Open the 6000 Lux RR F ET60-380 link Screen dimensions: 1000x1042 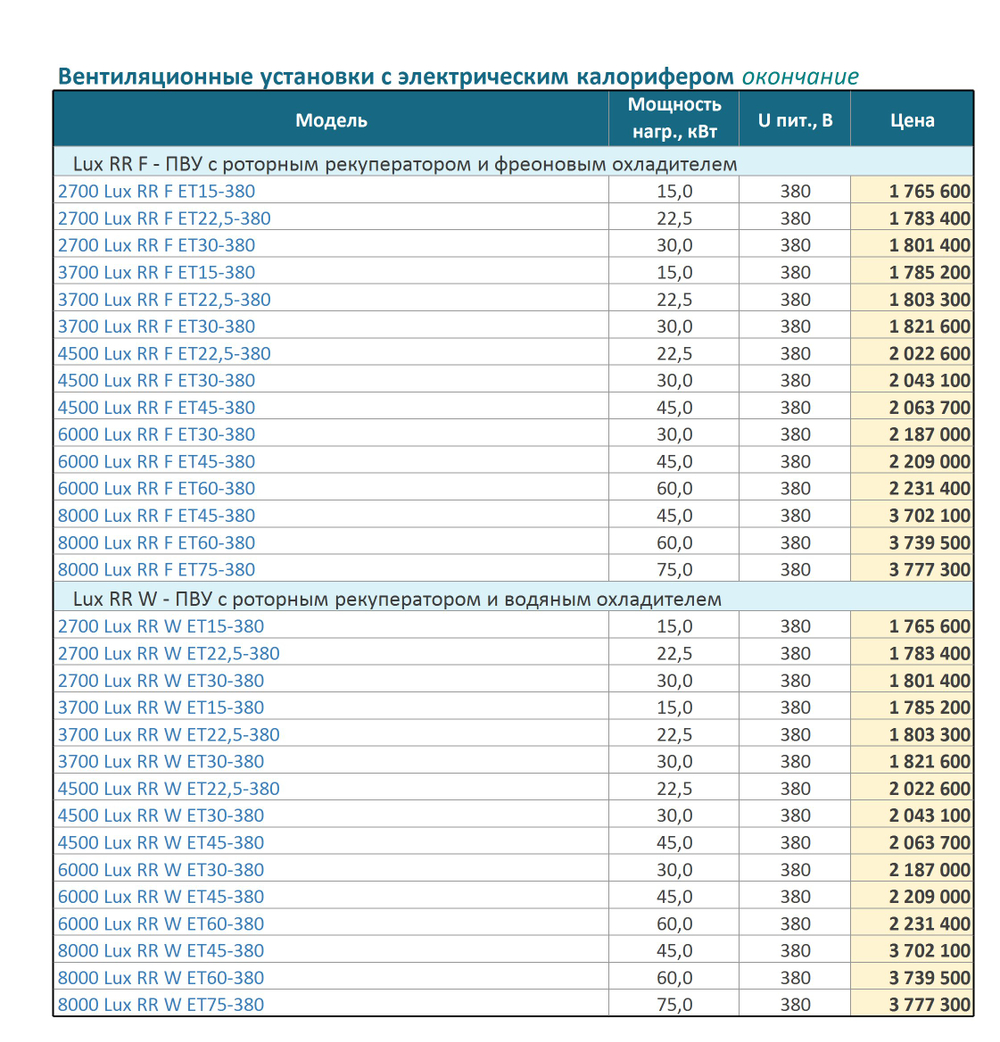pyautogui.click(x=156, y=489)
